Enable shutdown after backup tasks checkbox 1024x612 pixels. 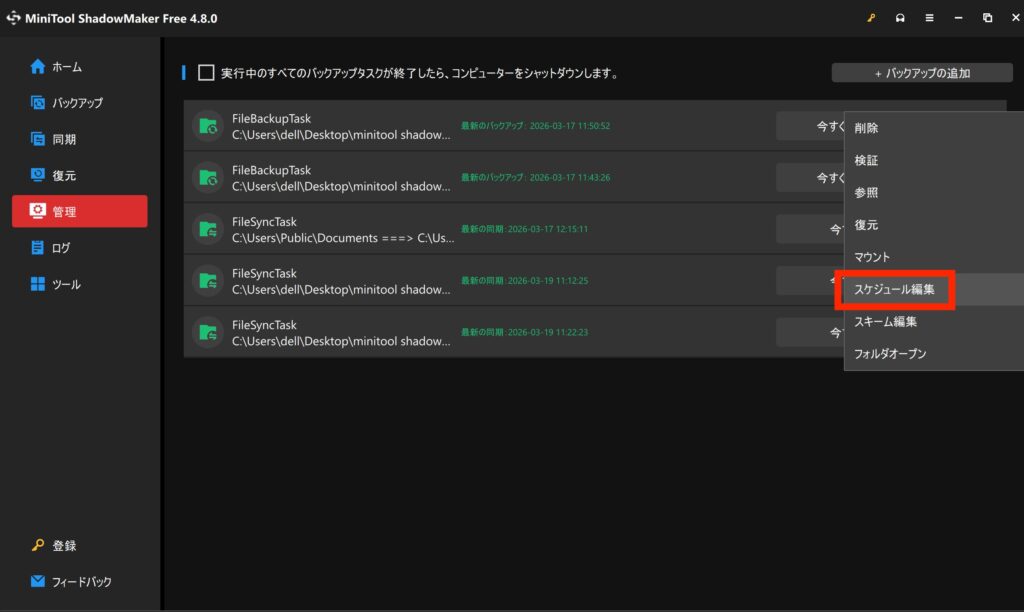pyautogui.click(x=206, y=73)
